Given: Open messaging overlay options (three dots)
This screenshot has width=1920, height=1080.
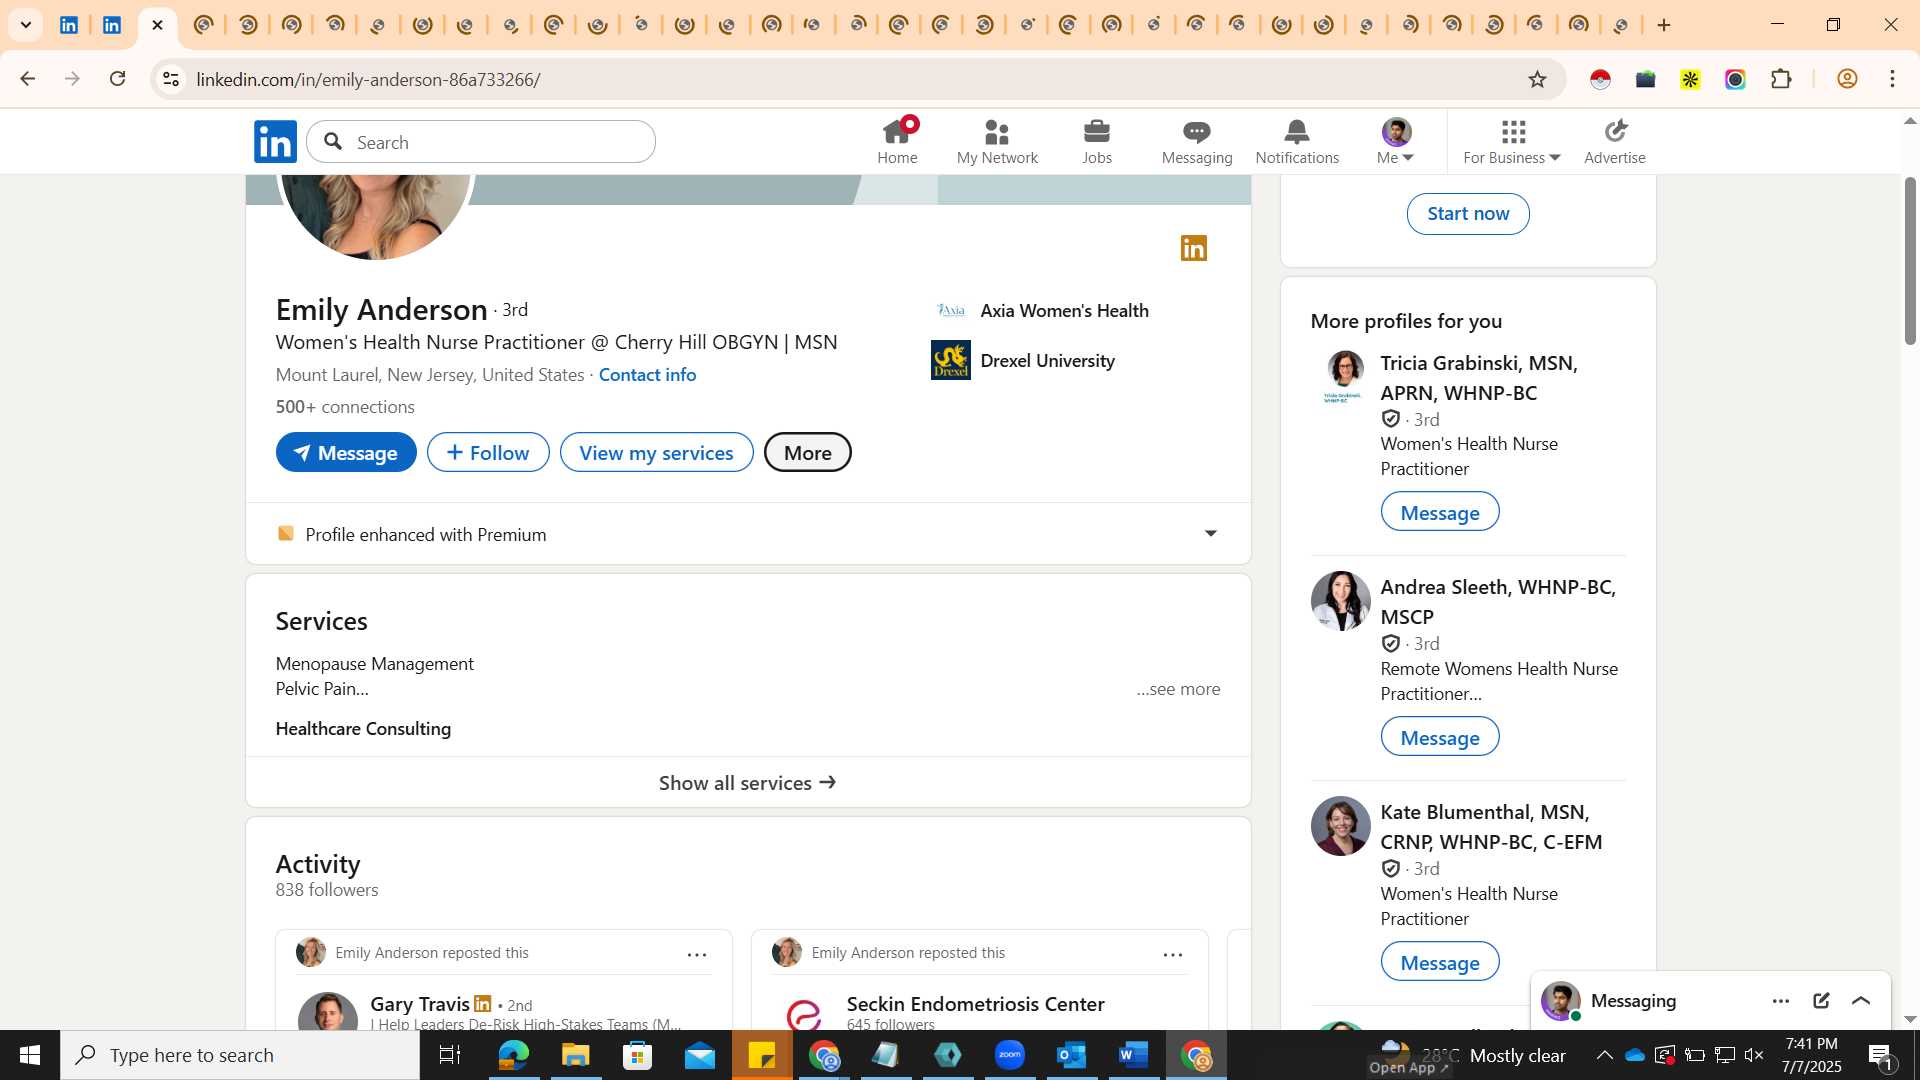Looking at the screenshot, I should click(1781, 1001).
